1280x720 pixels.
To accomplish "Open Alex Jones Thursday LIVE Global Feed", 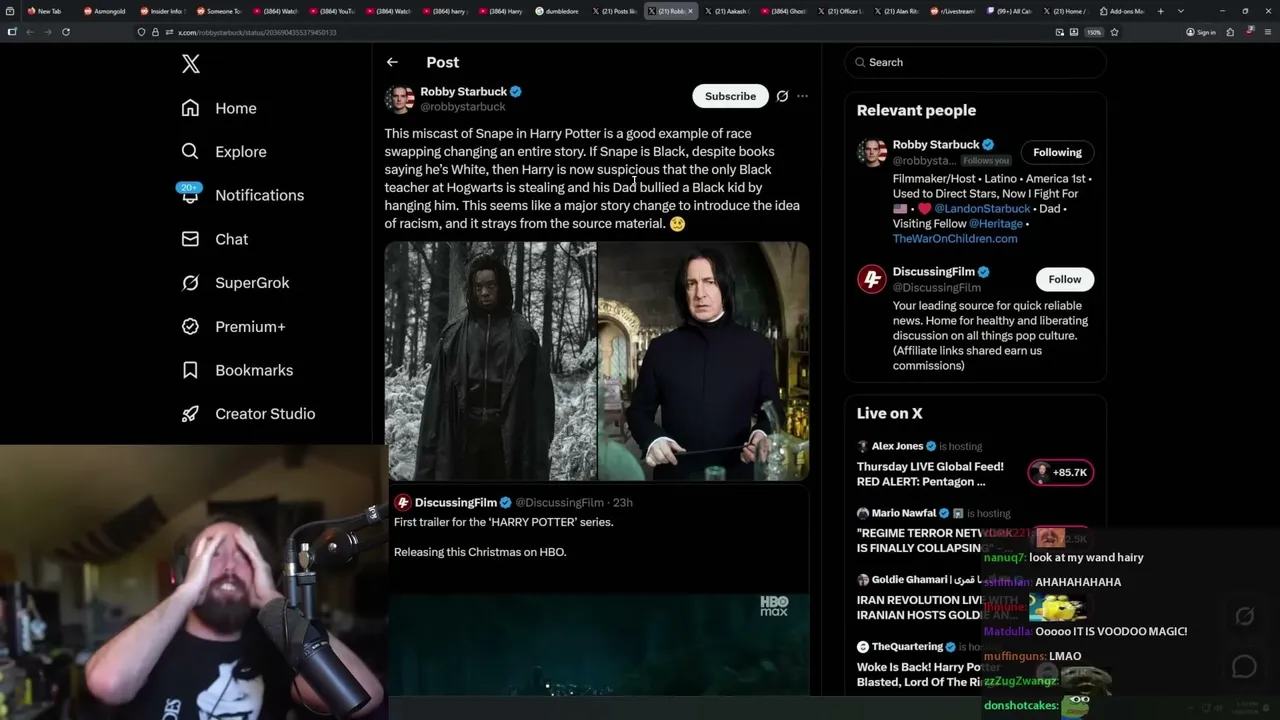I will click(x=930, y=474).
